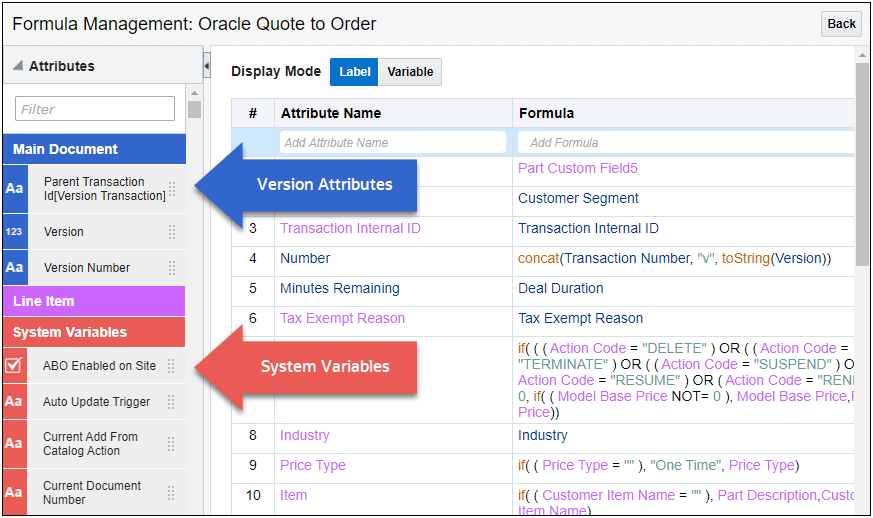Click the attributes list vertical scrollbar

coord(194,109)
